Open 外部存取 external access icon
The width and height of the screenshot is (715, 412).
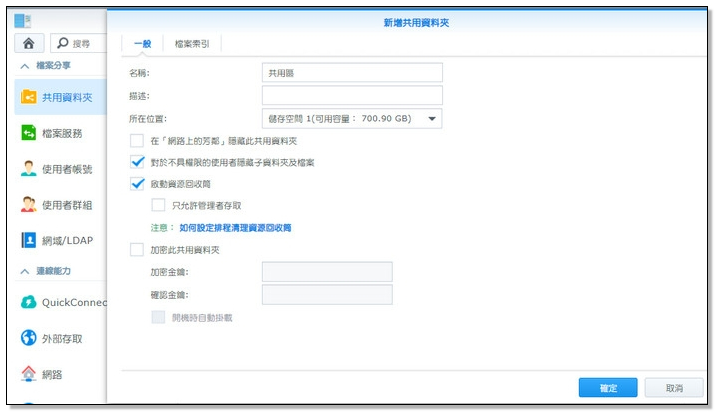pyautogui.click(x=29, y=338)
